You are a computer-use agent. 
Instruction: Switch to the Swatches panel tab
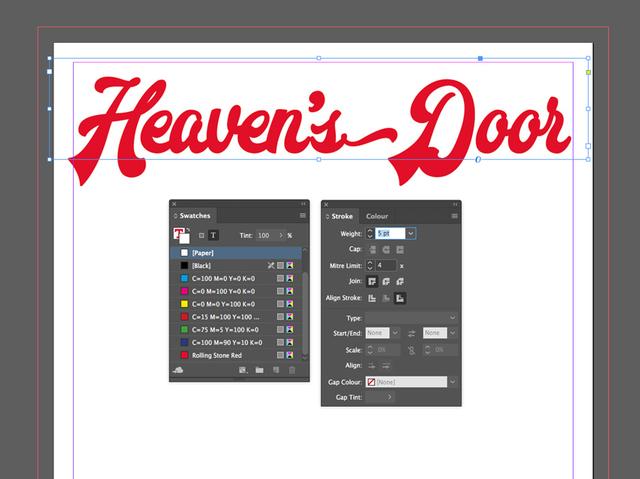pos(195,215)
